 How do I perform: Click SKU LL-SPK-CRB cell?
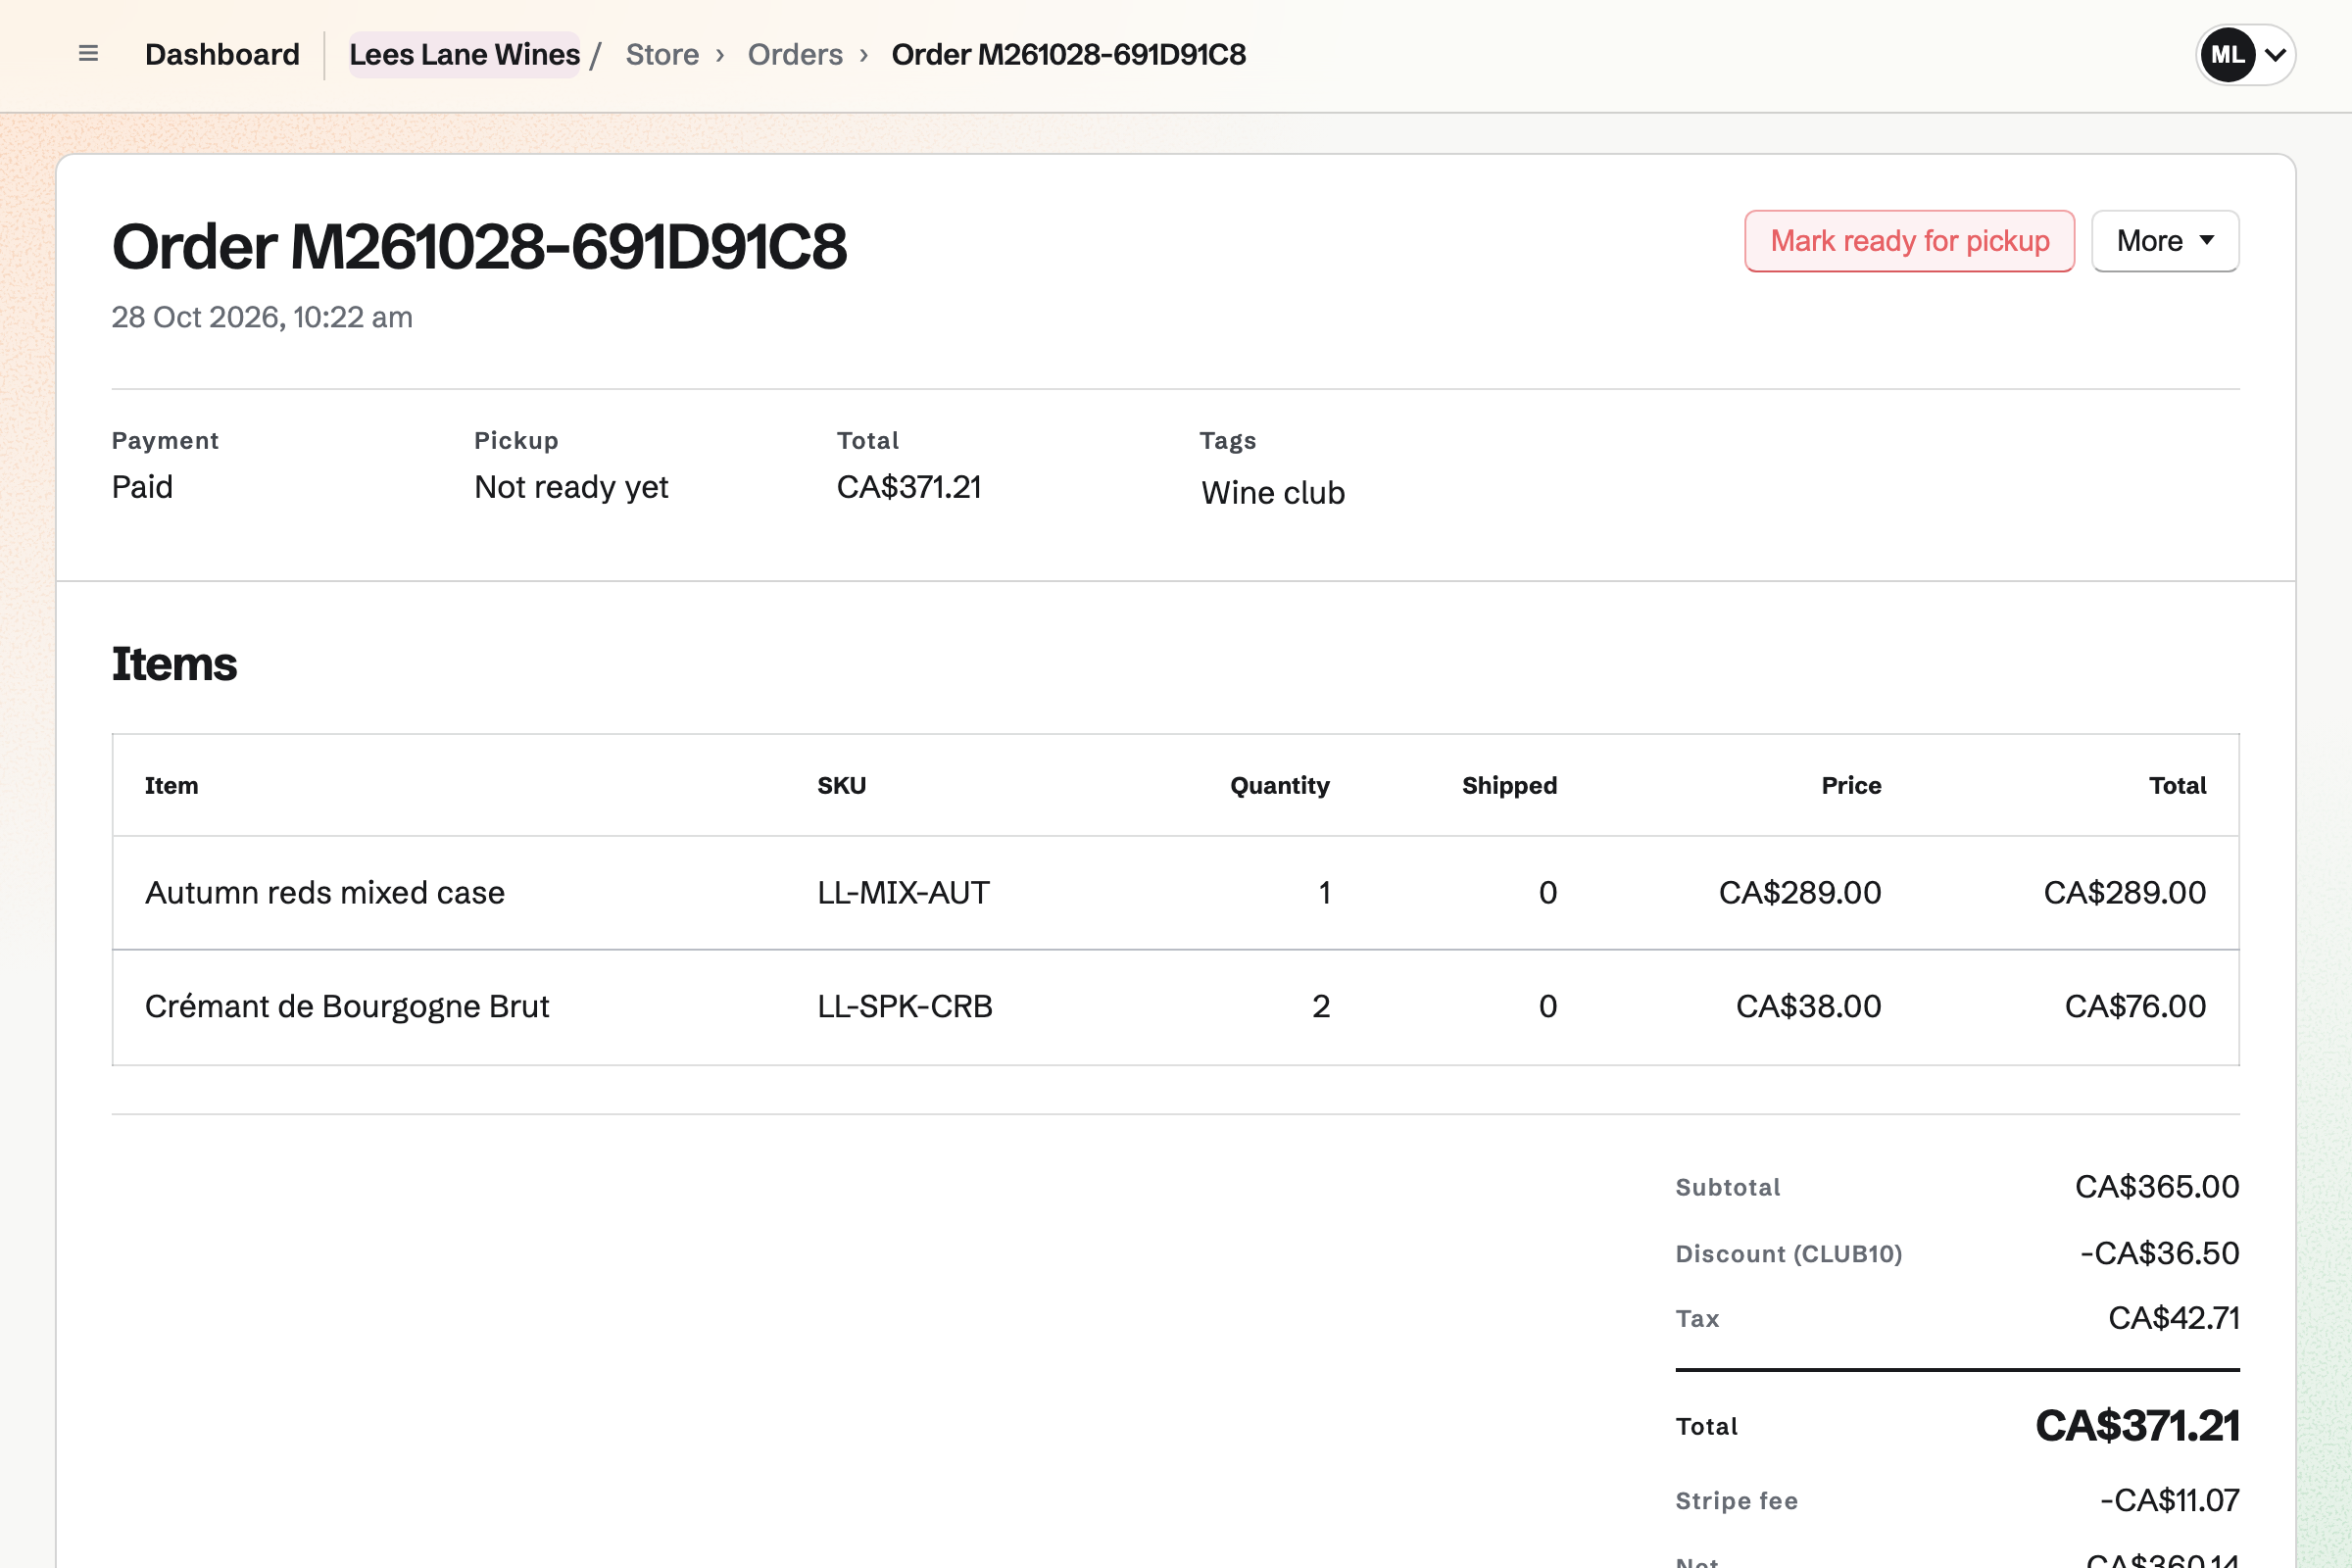click(x=905, y=1006)
